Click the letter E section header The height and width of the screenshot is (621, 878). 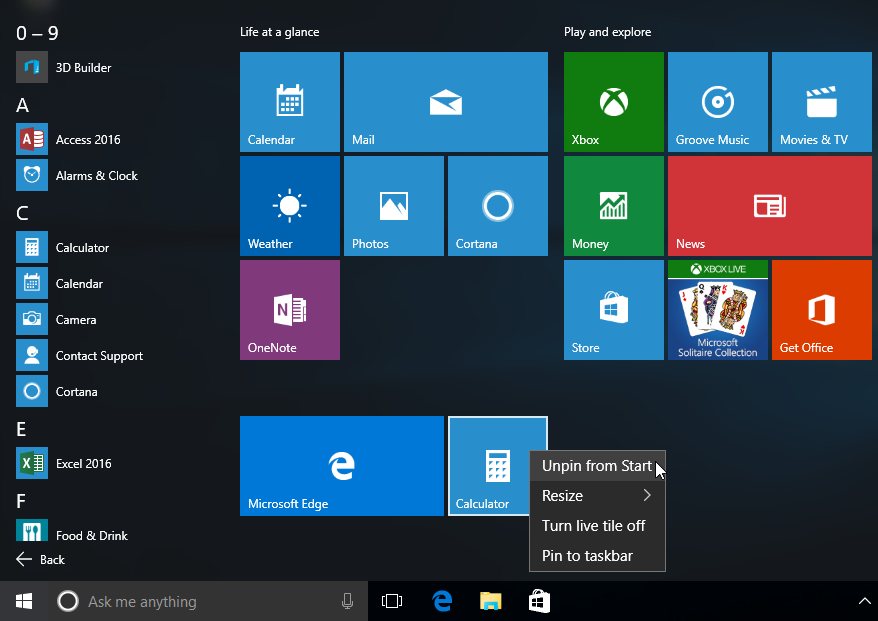(x=21, y=429)
